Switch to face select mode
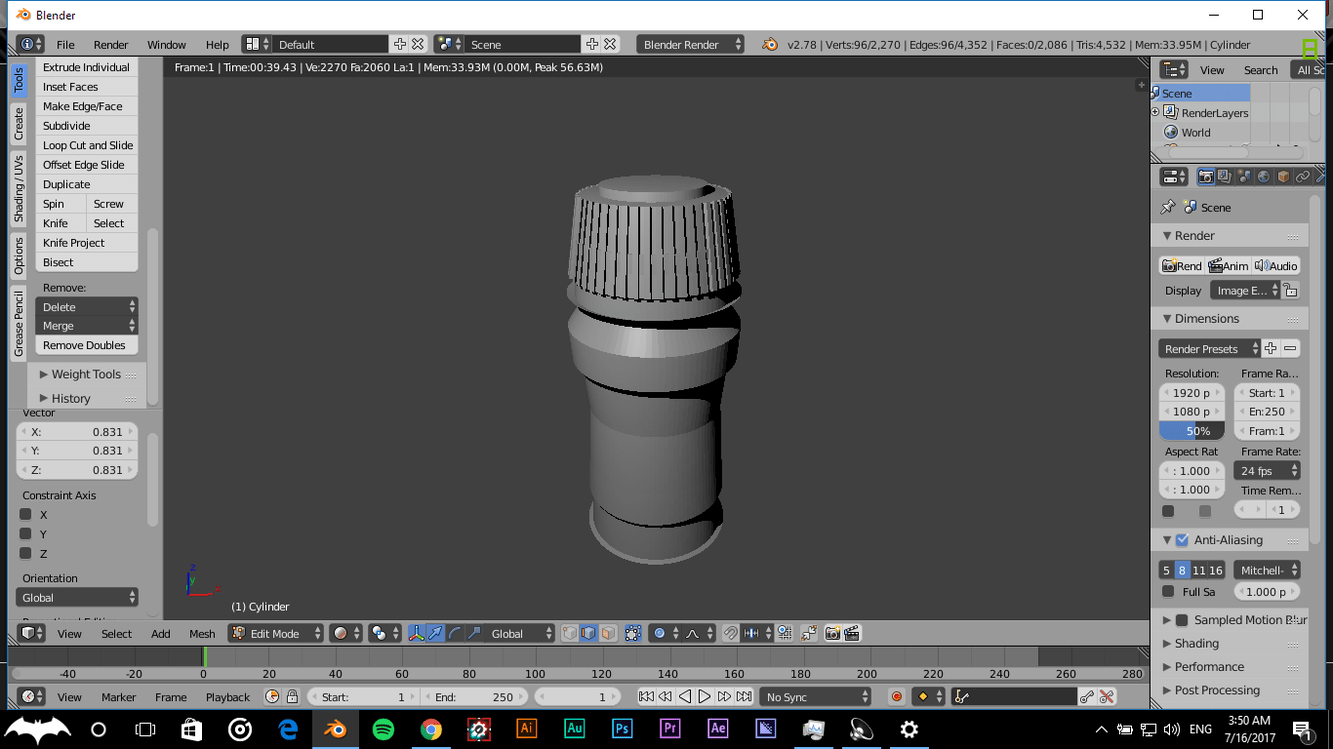Image resolution: width=1333 pixels, height=749 pixels. [x=608, y=633]
